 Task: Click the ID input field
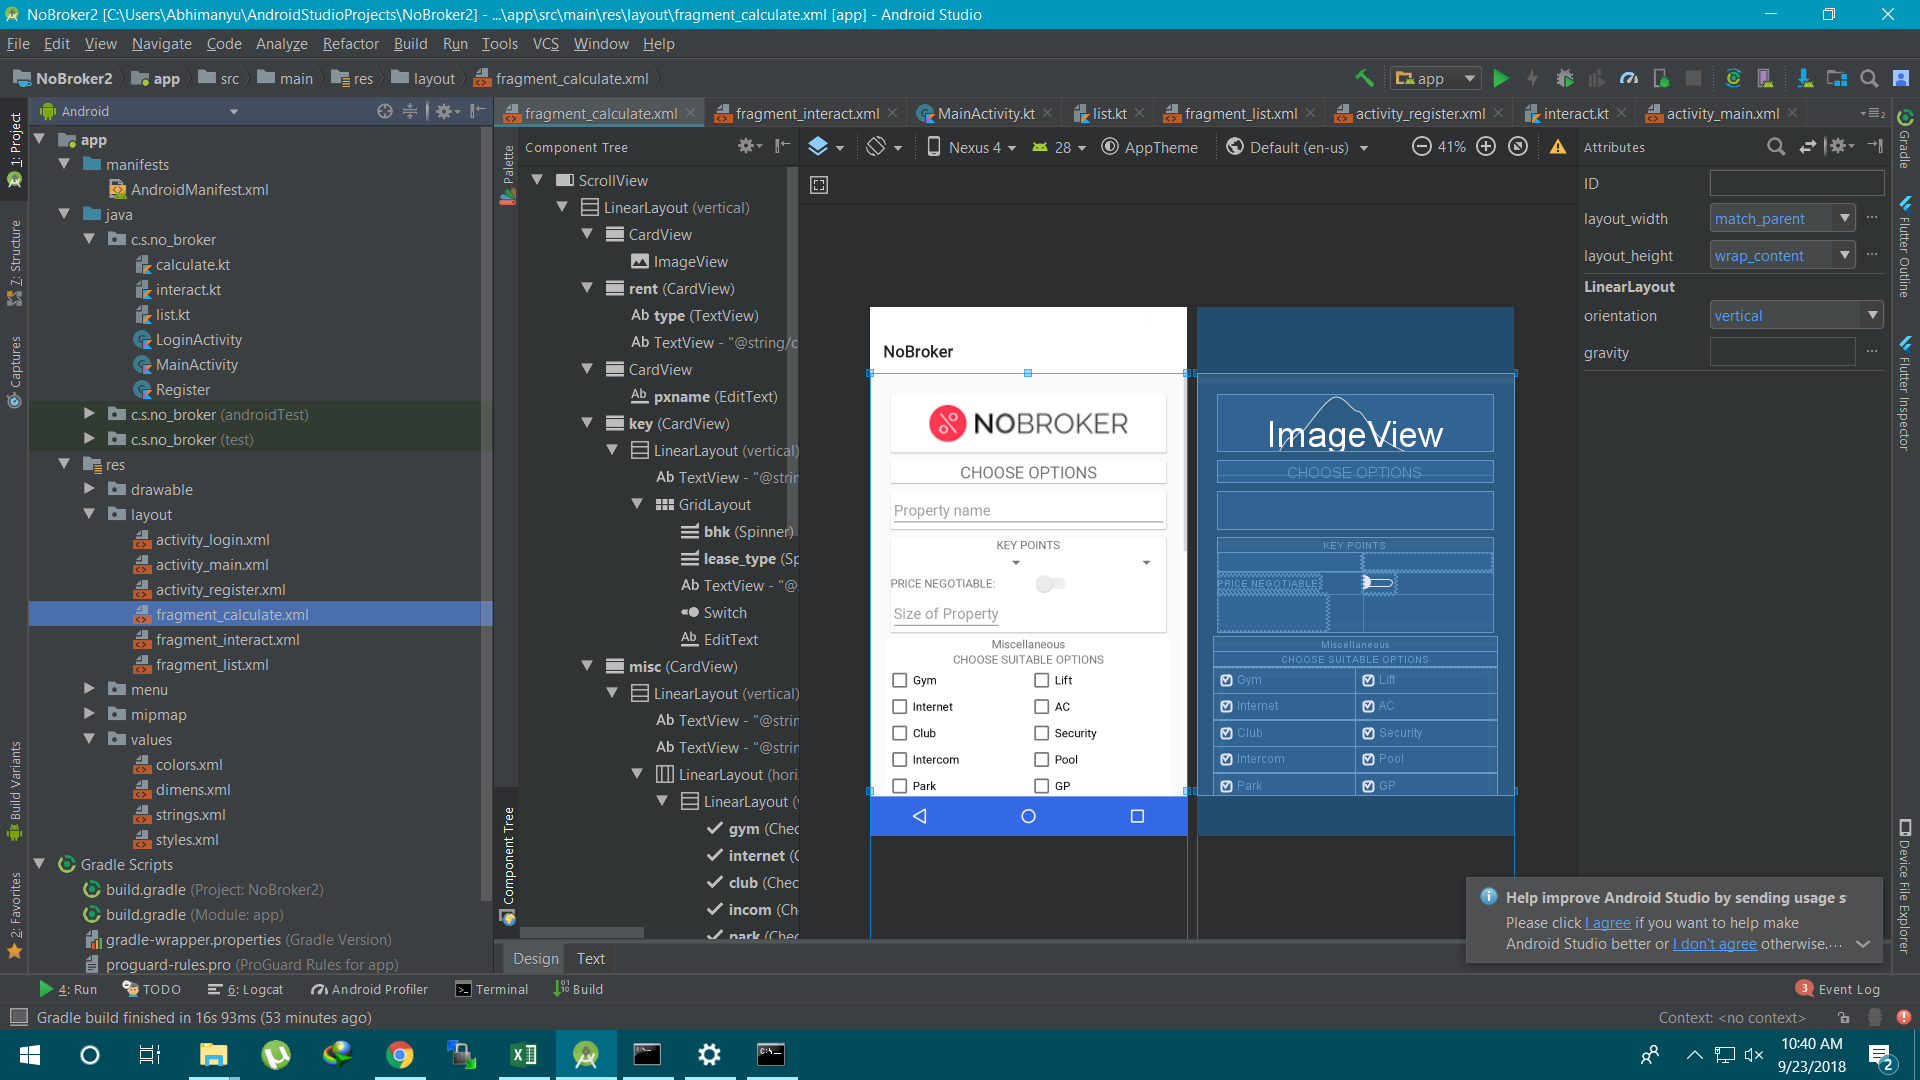coord(1796,183)
